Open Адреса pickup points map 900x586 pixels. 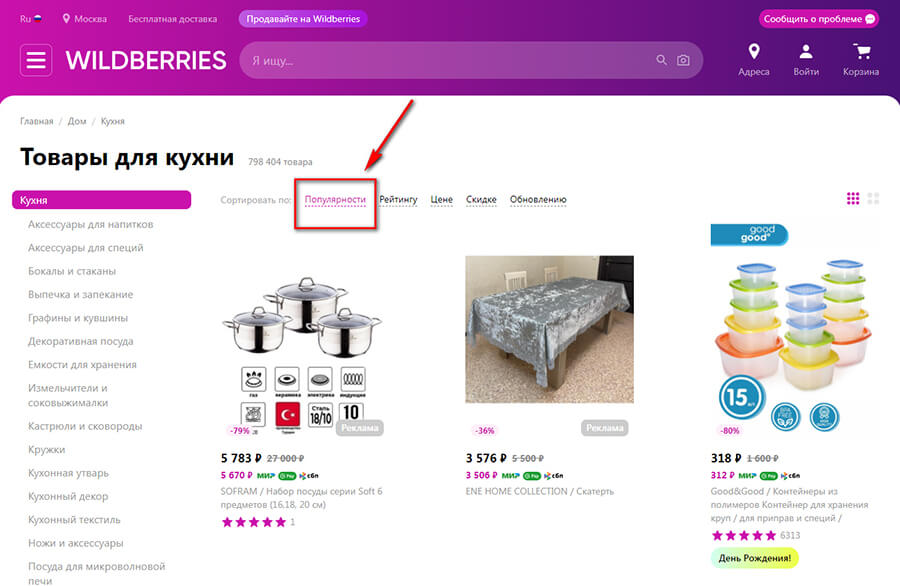point(755,58)
